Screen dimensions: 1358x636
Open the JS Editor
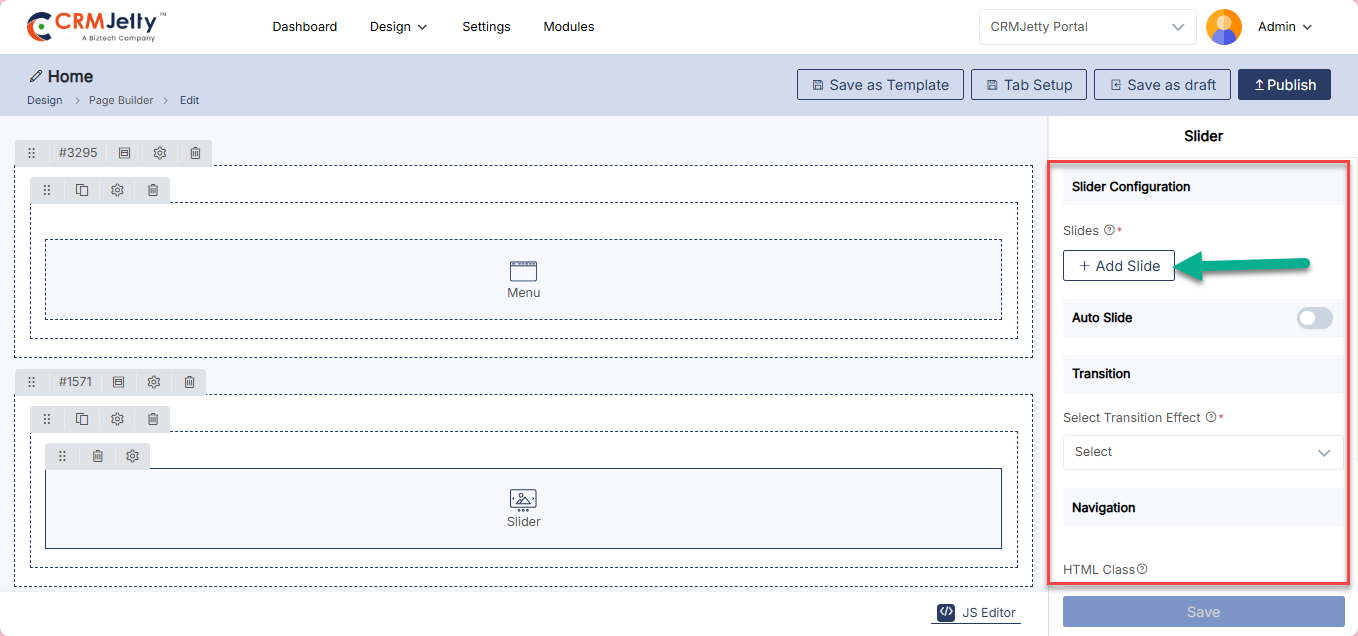click(x=977, y=613)
